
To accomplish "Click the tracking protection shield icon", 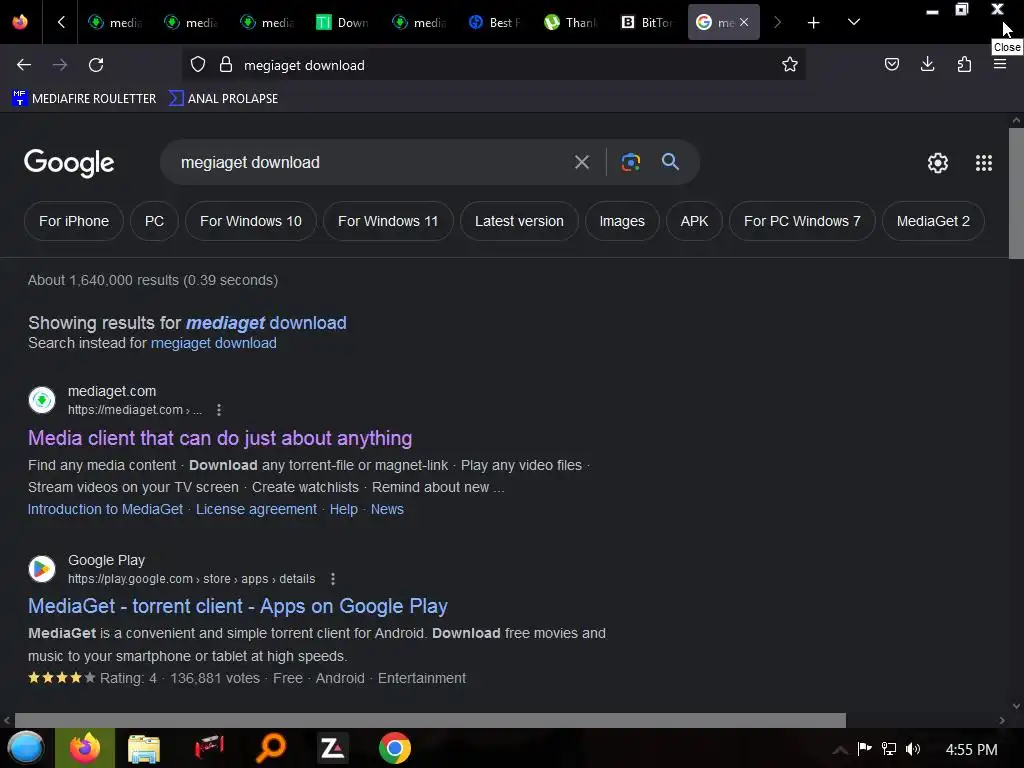I will click(x=198, y=65).
